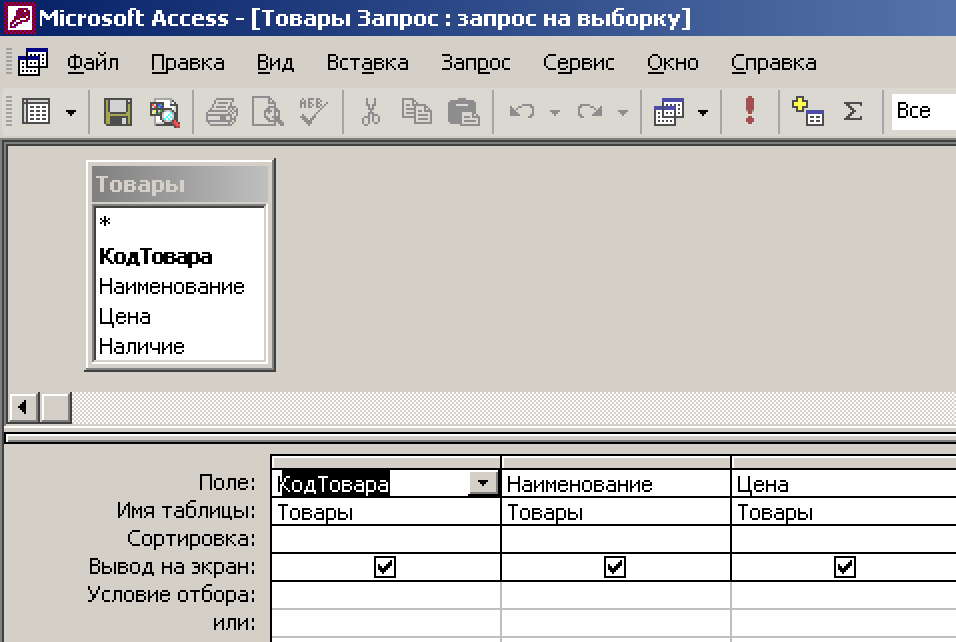The height and width of the screenshot is (642, 956).
Task: Click table name Товары under Наименование
Action: click(x=616, y=512)
